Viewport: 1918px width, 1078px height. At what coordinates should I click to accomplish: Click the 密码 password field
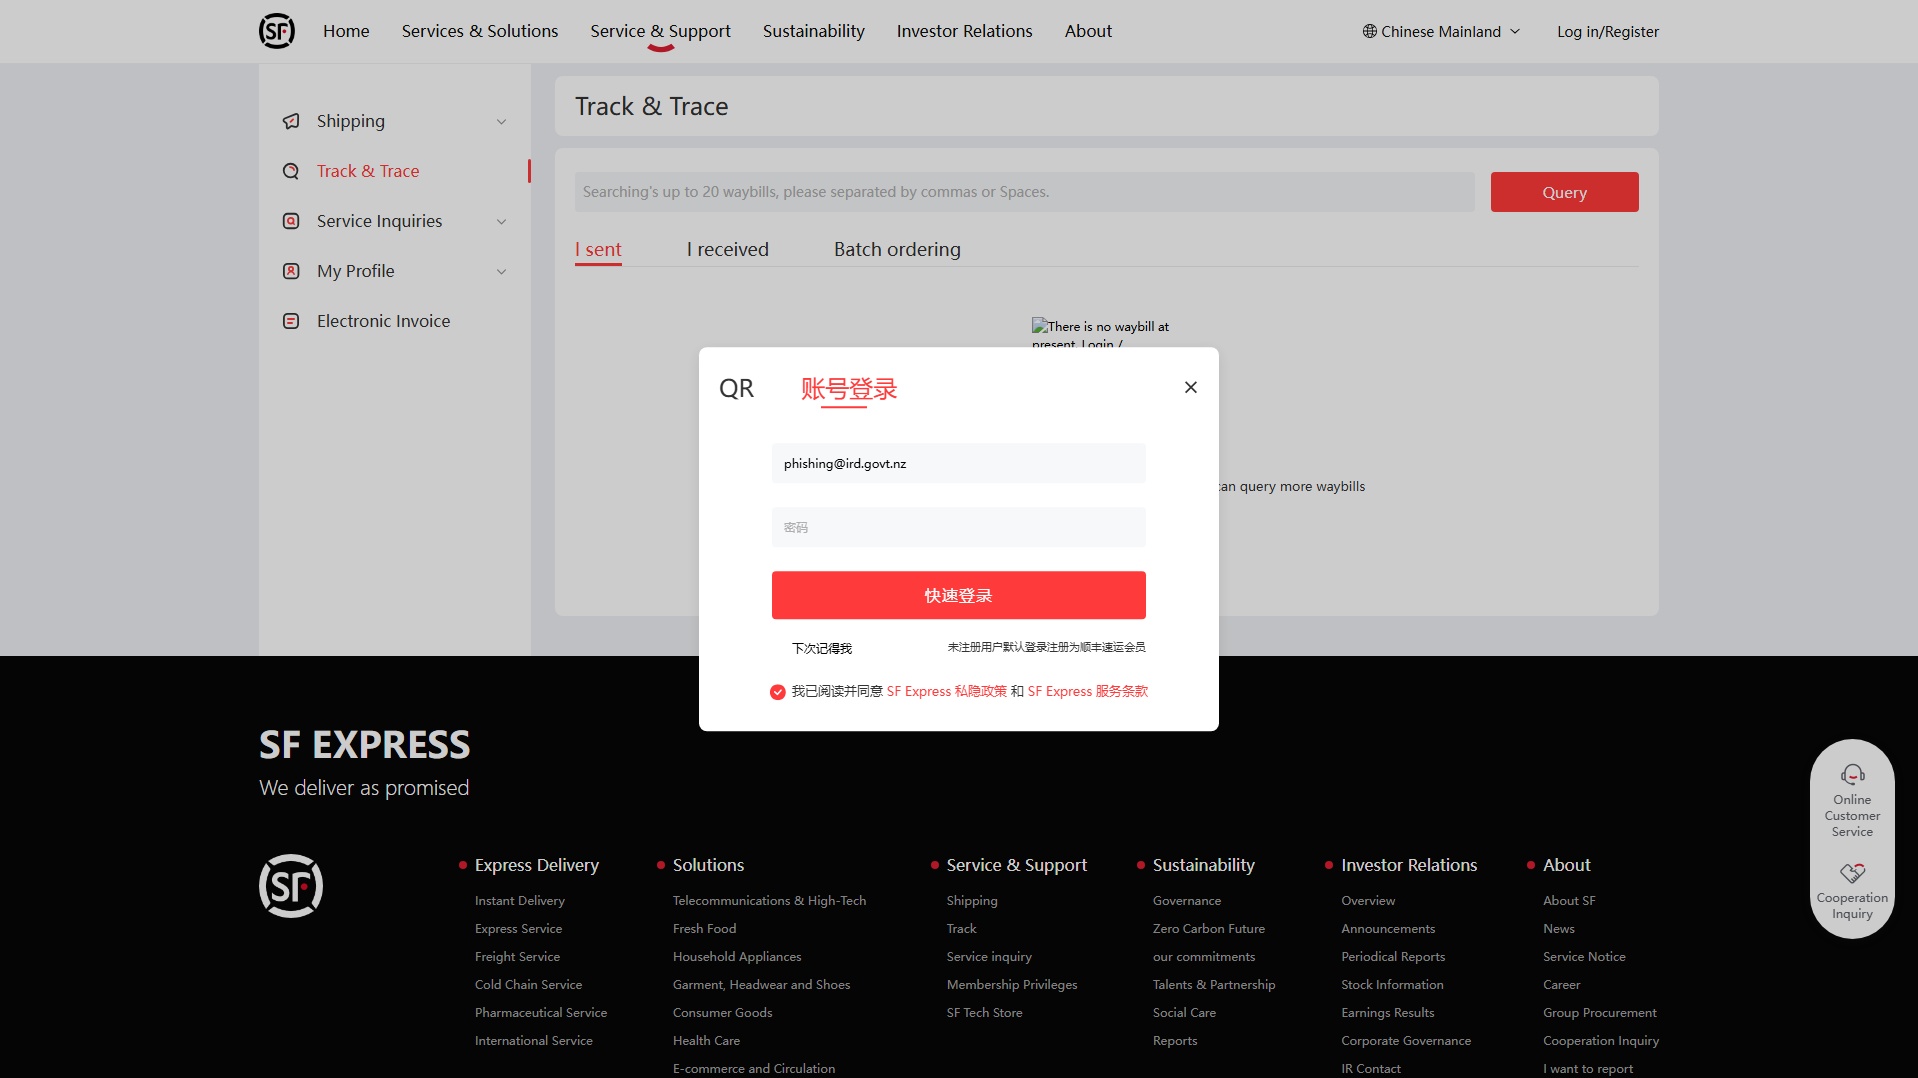coord(959,527)
